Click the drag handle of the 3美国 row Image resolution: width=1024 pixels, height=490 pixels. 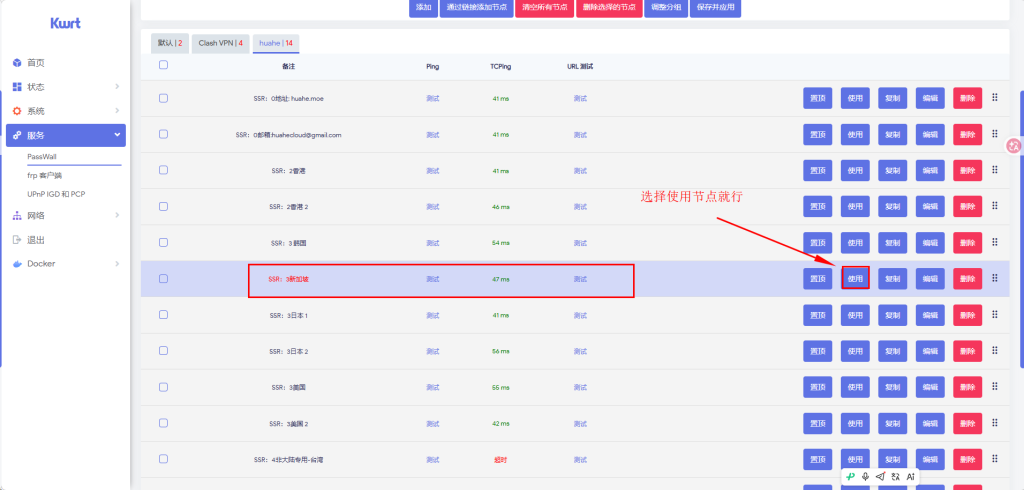tap(995, 386)
